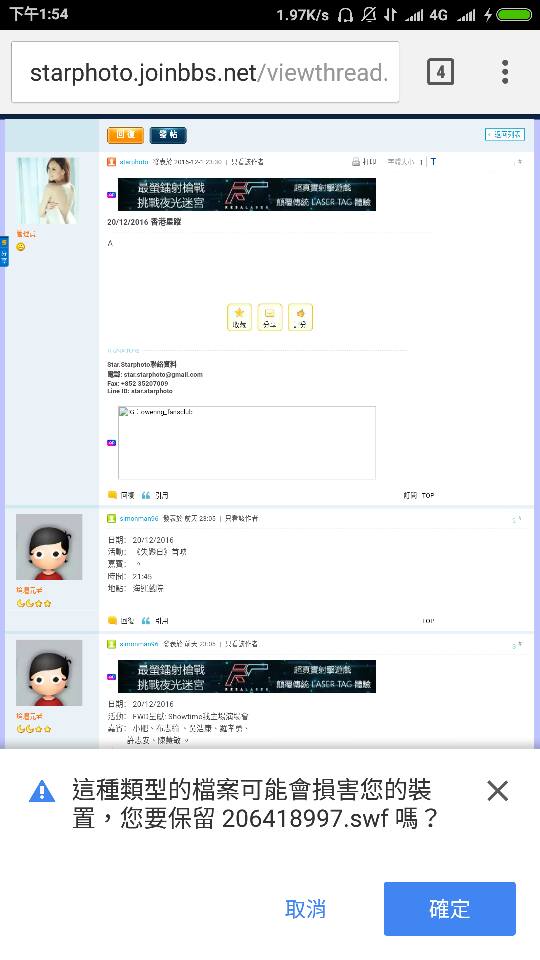Screen dimensions: 540x960
Task: Click the blue 發帖 new post button
Action: point(168,135)
